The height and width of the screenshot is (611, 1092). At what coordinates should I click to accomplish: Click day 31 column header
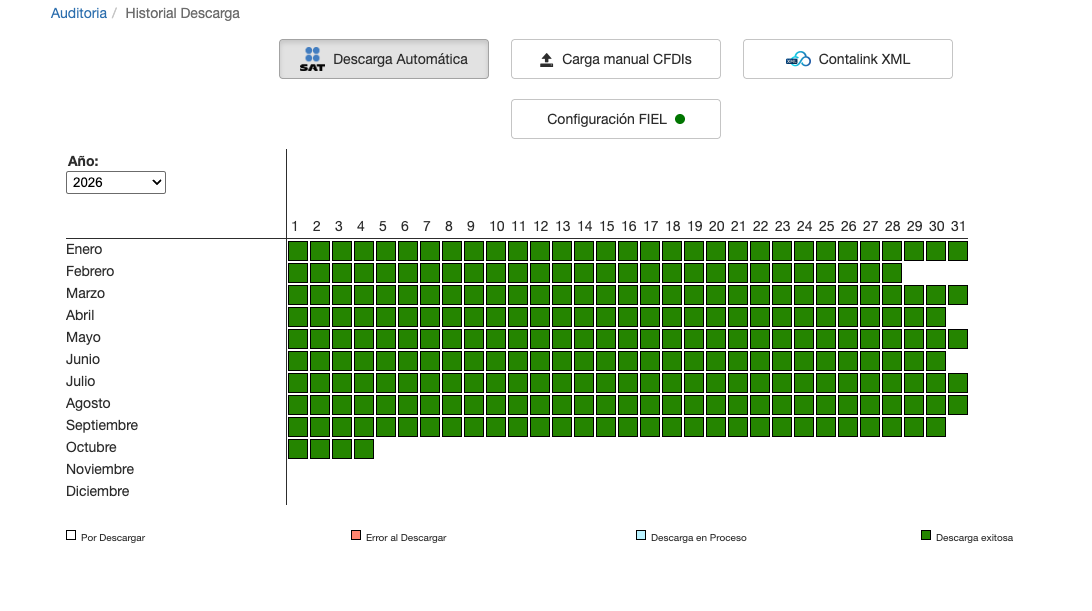[x=958, y=226]
